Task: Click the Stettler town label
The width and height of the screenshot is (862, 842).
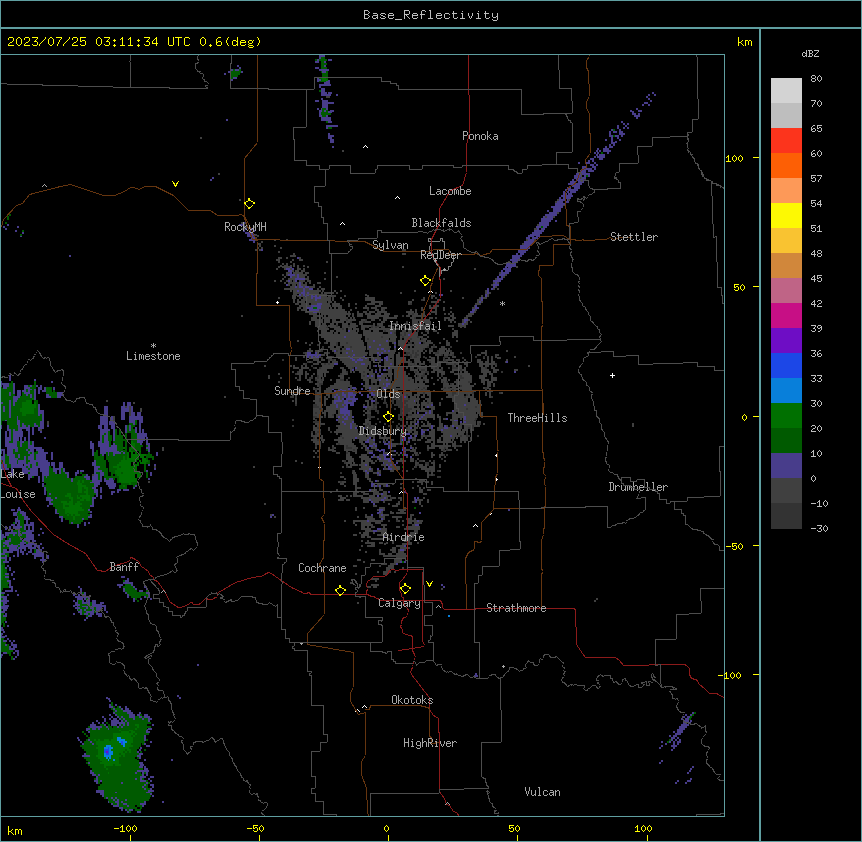Action: click(634, 237)
